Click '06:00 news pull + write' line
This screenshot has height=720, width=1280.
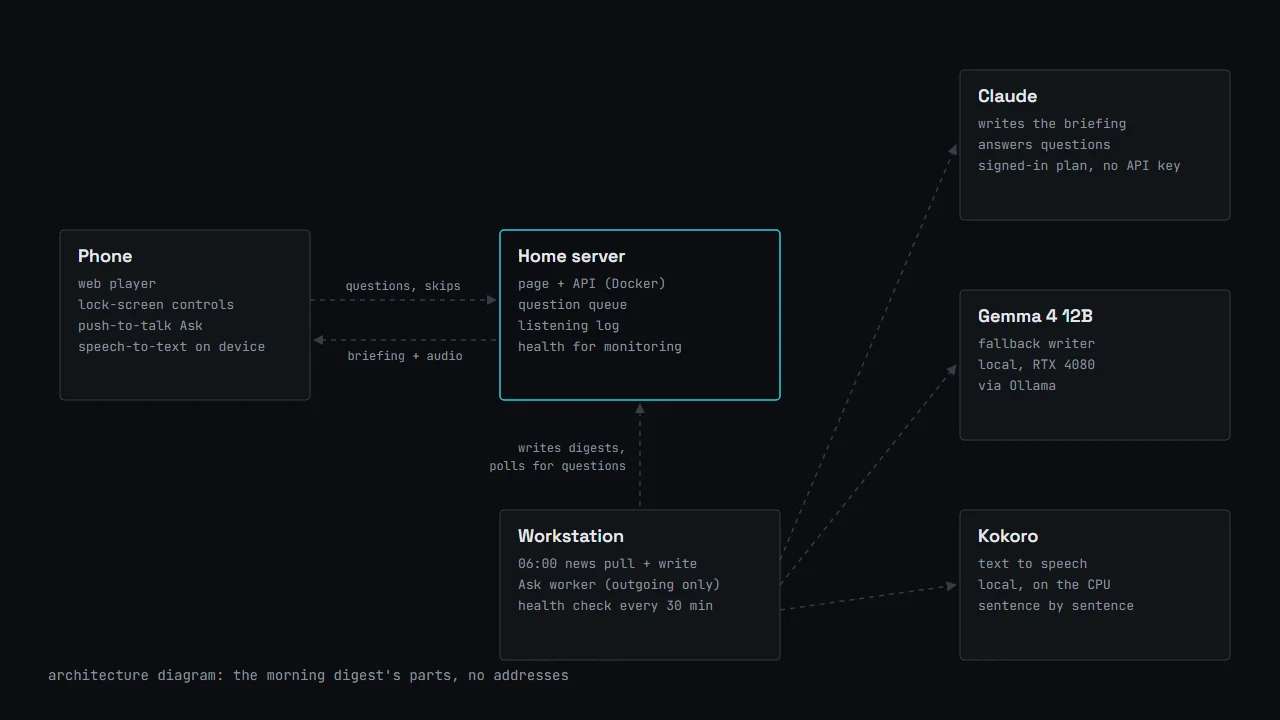pyautogui.click(x=608, y=564)
